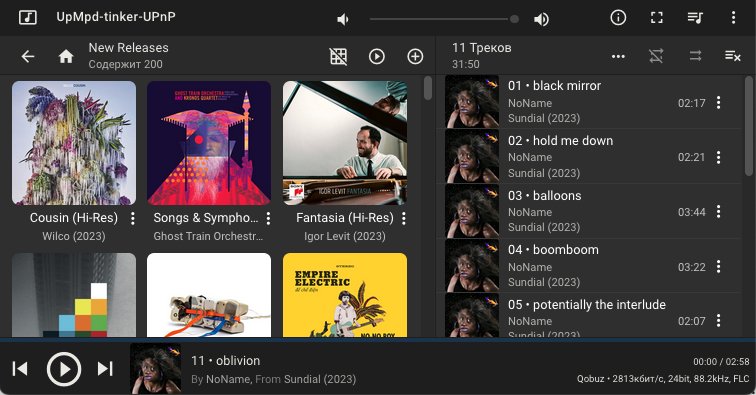This screenshot has height=395, width=756.
Task: Click the browser pane scrollbar
Action: (x=428, y=88)
